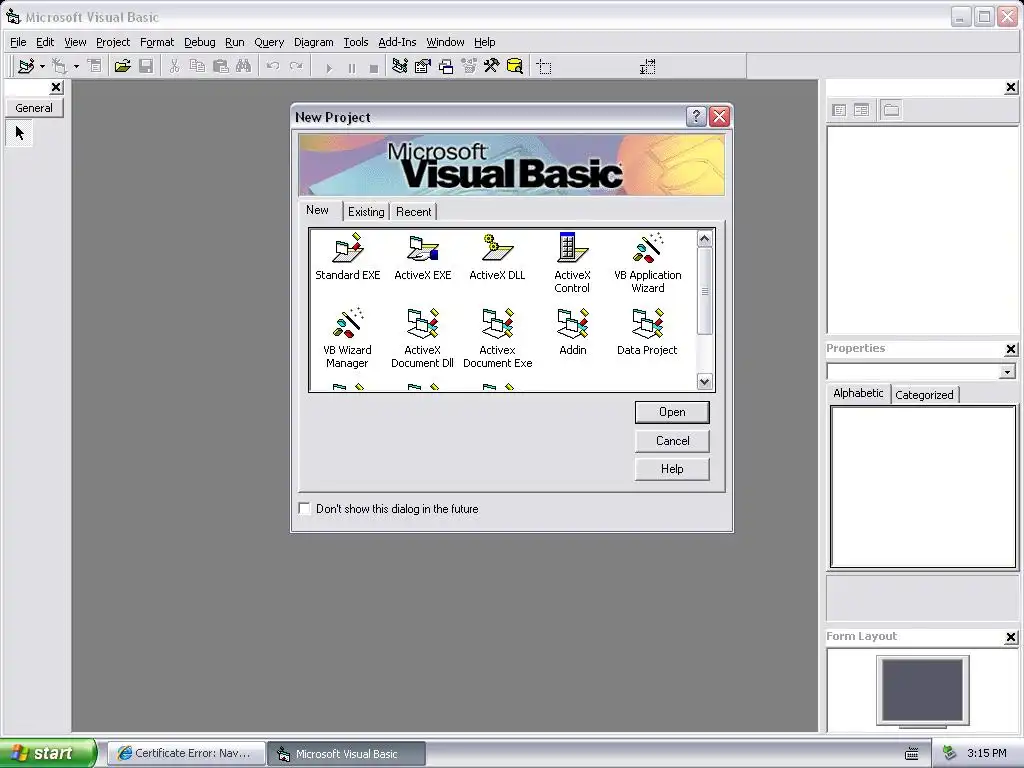This screenshot has height=768, width=1024.
Task: Select the Alphabetic properties tab
Action: (858, 393)
